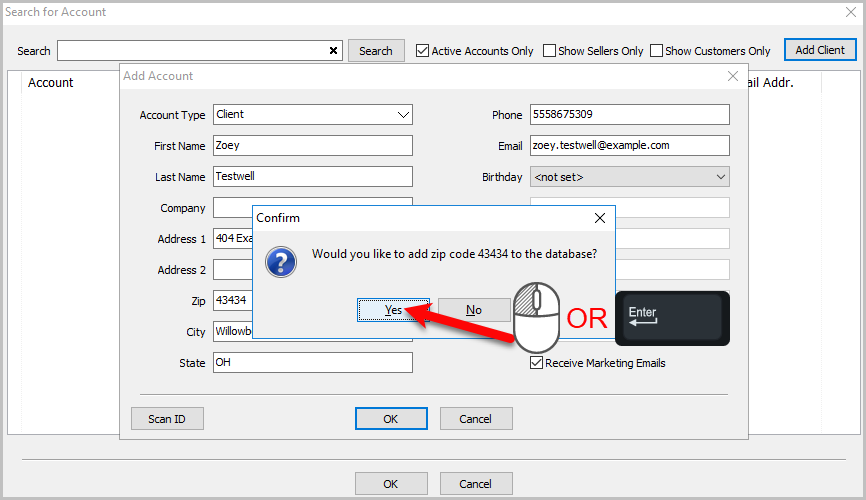Click the Phone field with 5558675309
The width and height of the screenshot is (866, 500).
point(630,114)
